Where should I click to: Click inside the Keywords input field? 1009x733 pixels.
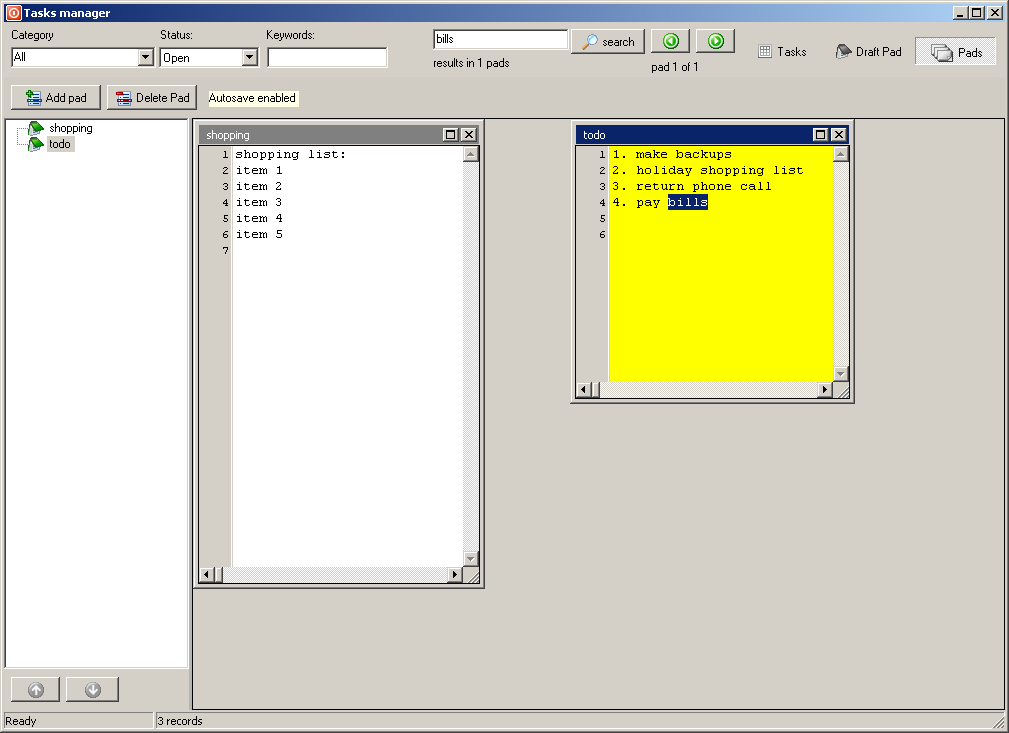[x=327, y=57]
